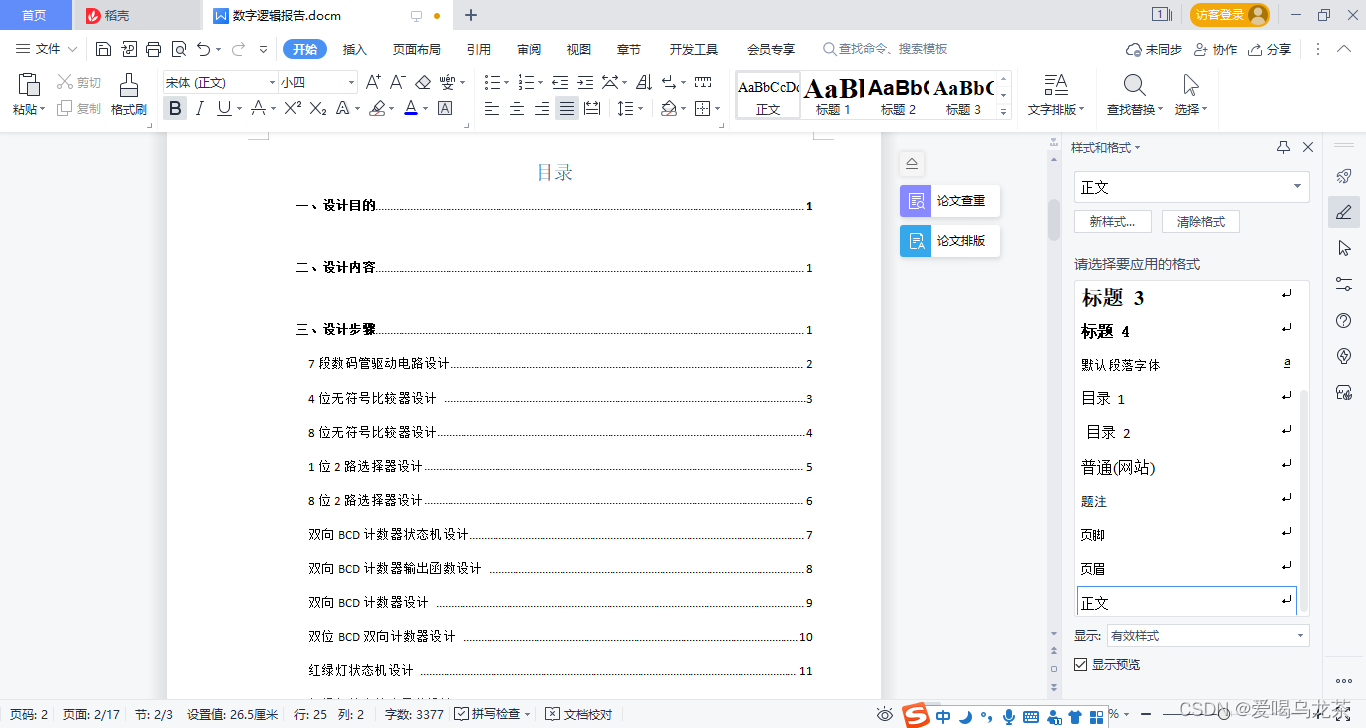Click the Sort (A-Z arrow) icon
This screenshot has height=728, width=1366.
[x=644, y=82]
